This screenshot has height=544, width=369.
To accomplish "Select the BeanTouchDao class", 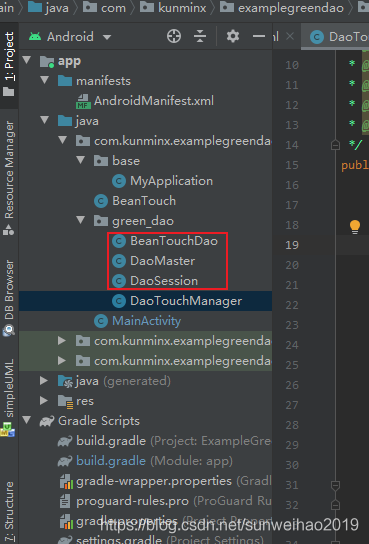I will (x=174, y=241).
